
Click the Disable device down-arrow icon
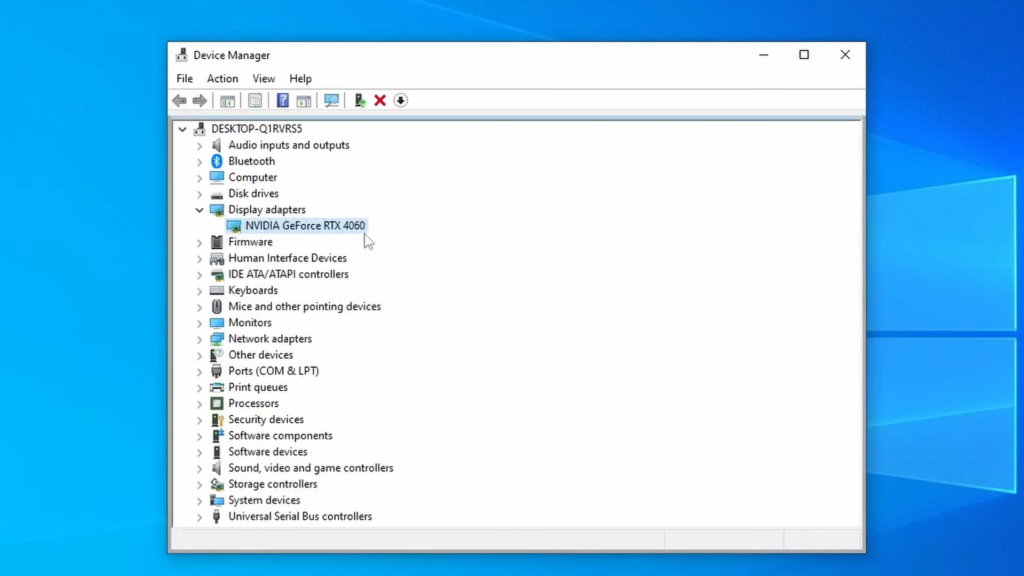click(x=401, y=101)
